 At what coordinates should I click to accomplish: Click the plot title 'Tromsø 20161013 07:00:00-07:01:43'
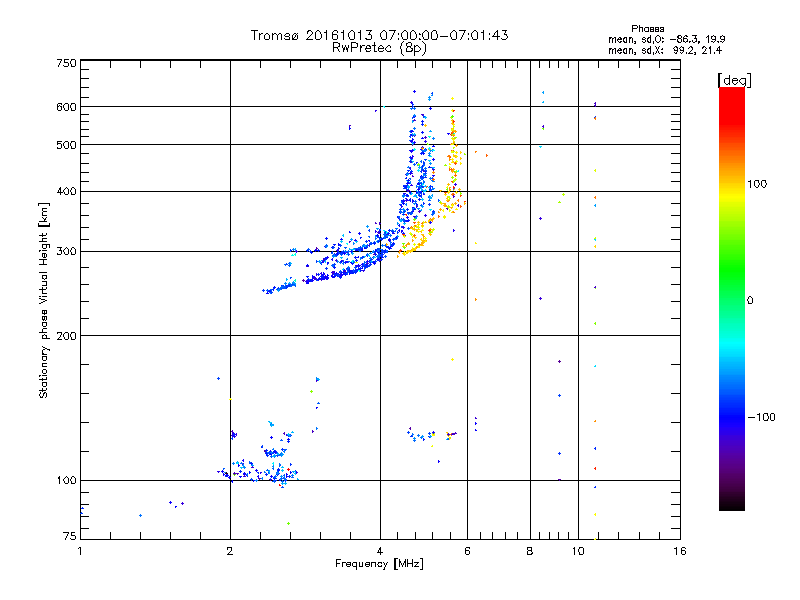pos(379,35)
